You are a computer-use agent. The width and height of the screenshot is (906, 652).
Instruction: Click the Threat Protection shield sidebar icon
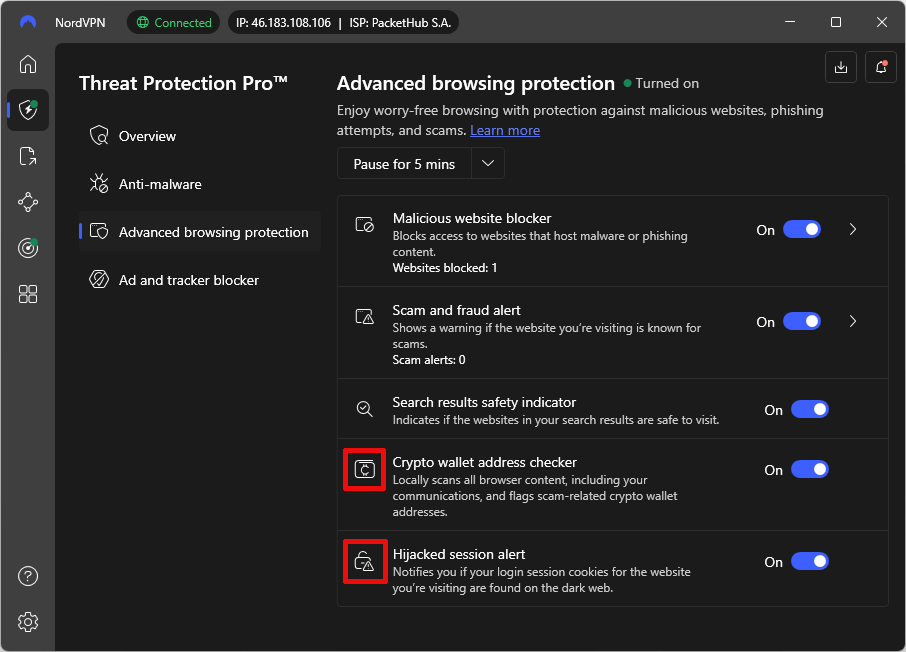point(28,110)
